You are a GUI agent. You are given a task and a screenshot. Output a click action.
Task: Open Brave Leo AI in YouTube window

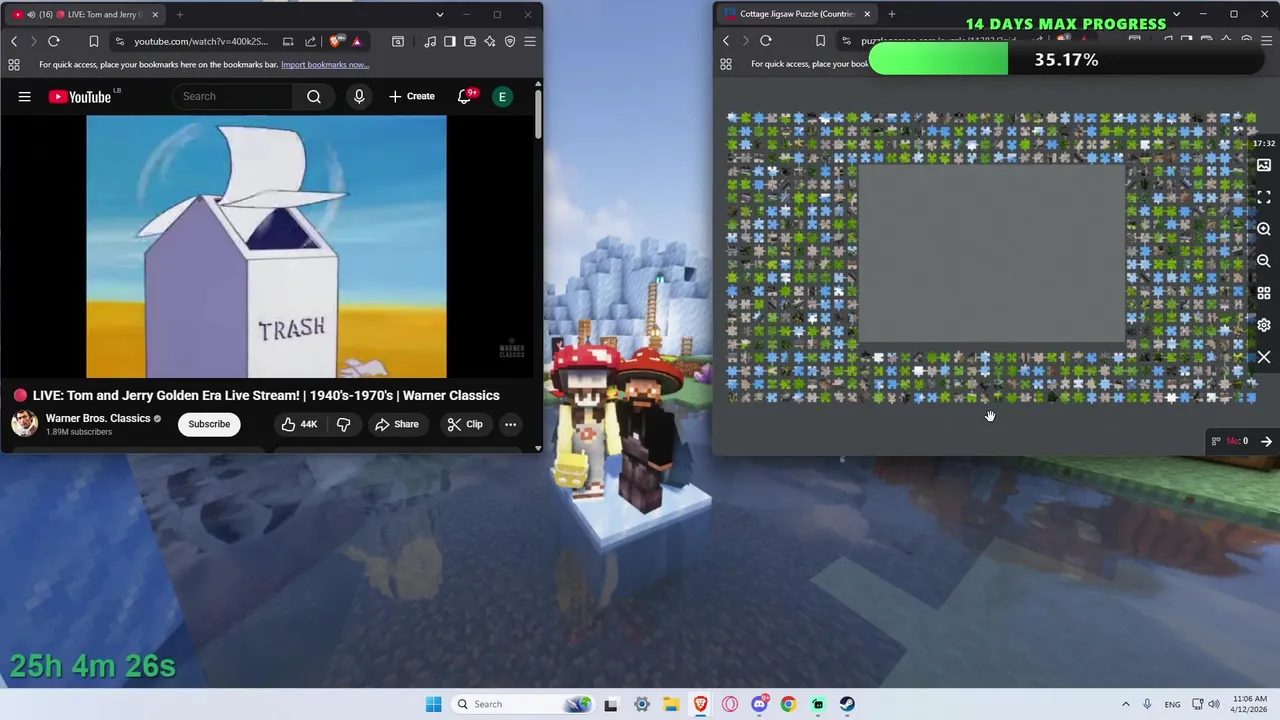click(490, 41)
